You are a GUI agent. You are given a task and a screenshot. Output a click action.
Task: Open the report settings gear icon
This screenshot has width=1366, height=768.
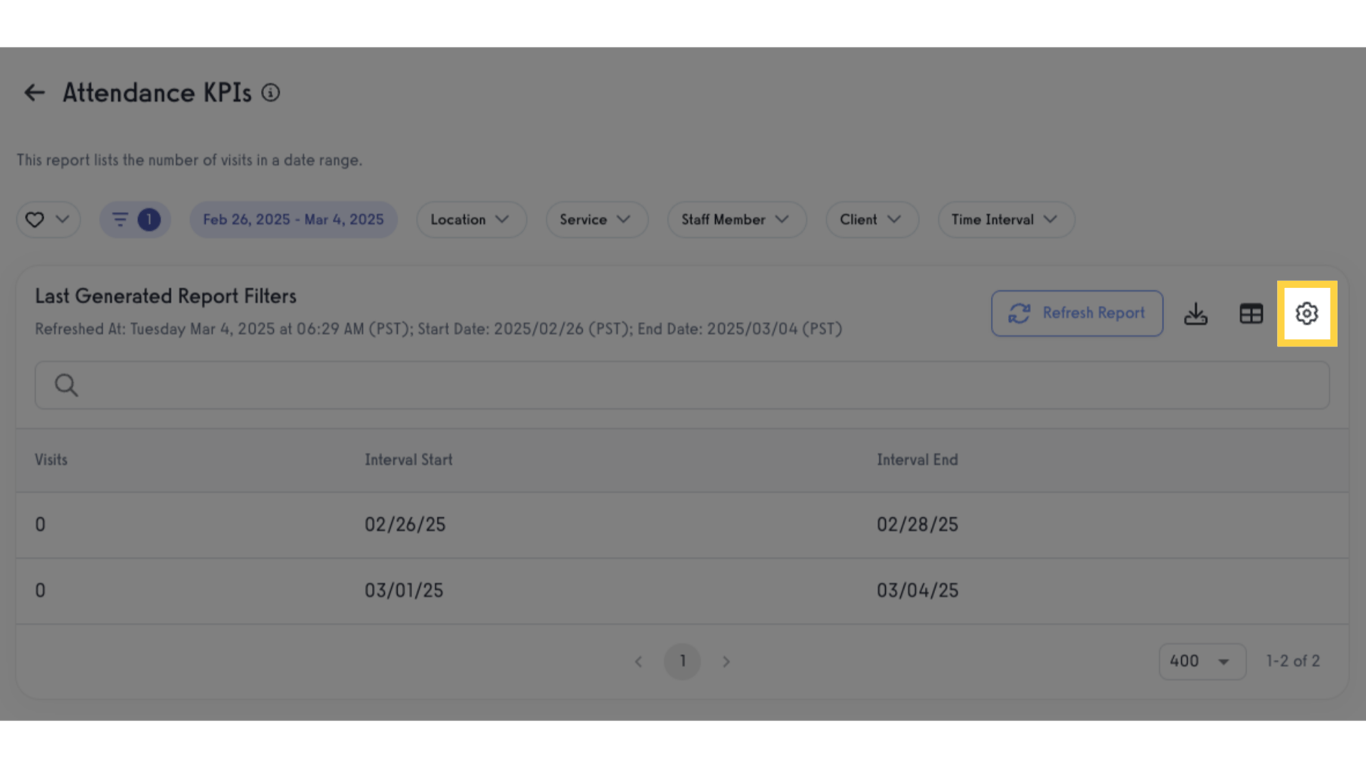1306,313
